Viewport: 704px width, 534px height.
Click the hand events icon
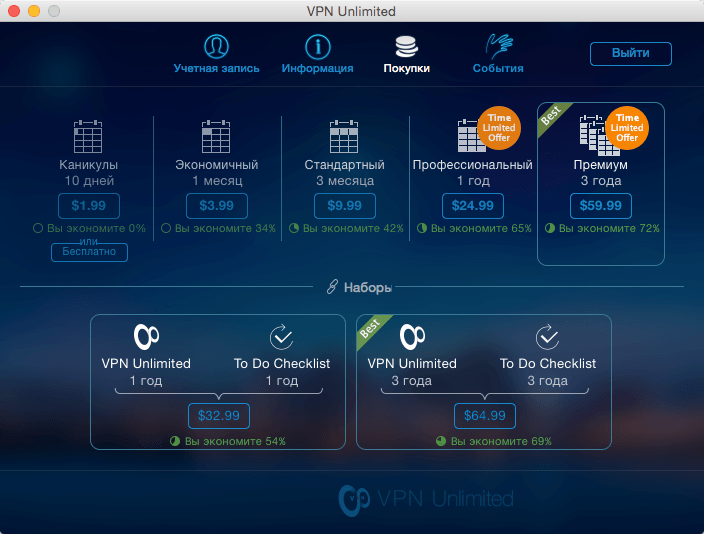[x=499, y=46]
